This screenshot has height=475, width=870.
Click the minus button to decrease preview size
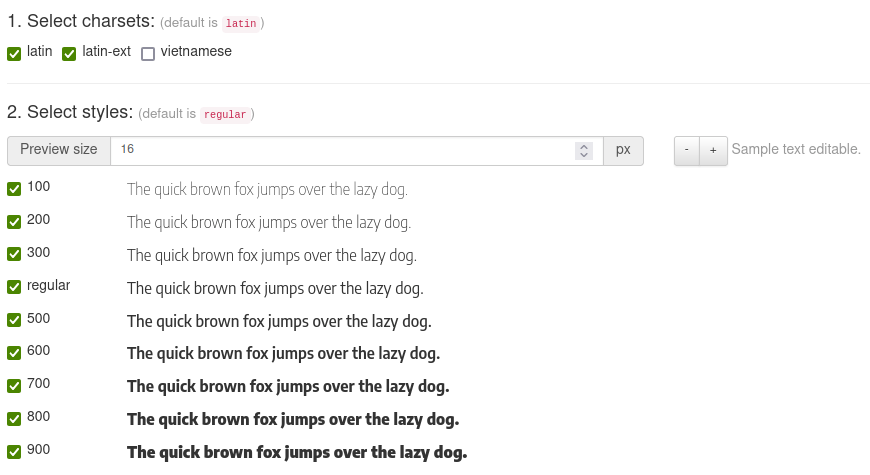(x=686, y=150)
